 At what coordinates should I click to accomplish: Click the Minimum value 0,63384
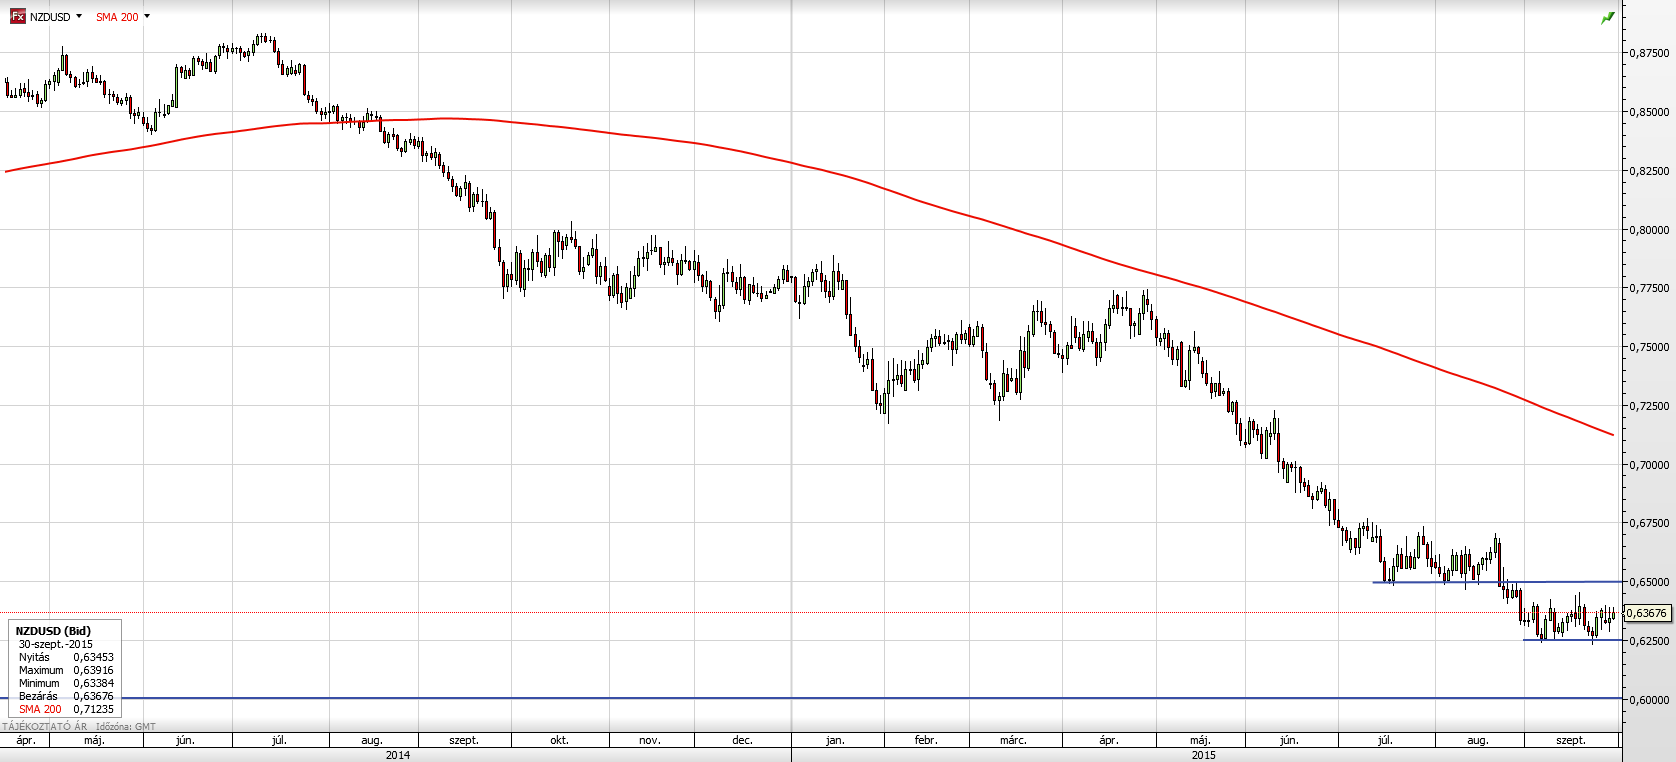[93, 683]
